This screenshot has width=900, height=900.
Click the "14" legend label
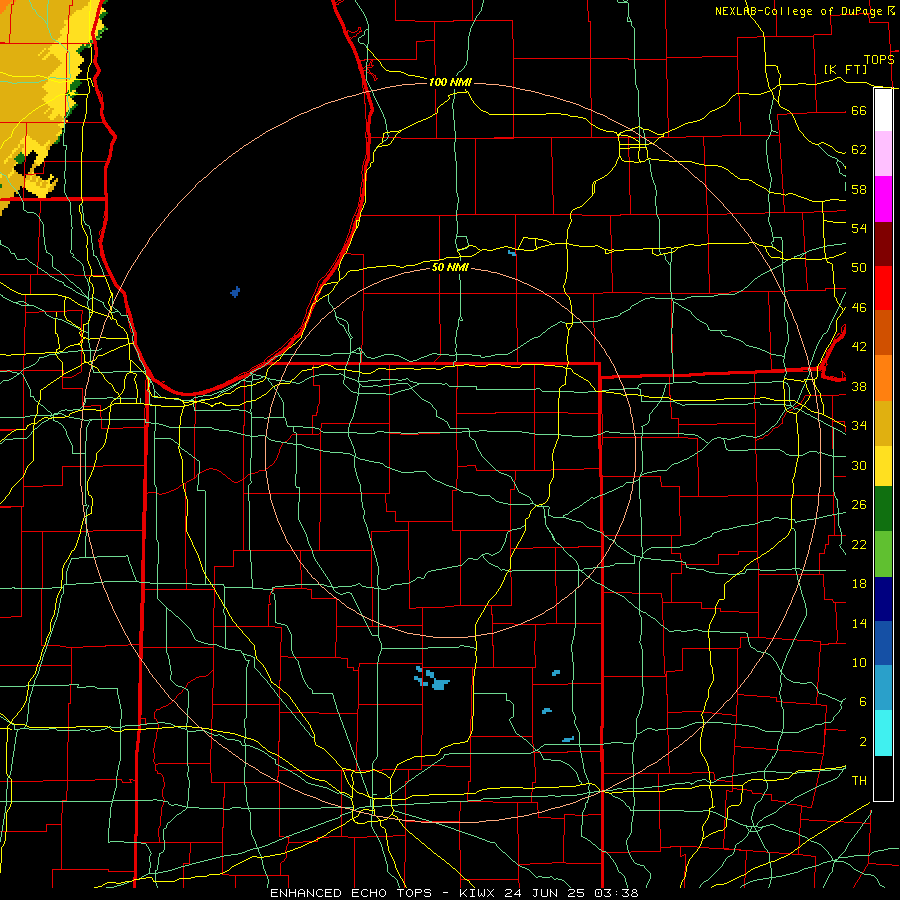(859, 623)
